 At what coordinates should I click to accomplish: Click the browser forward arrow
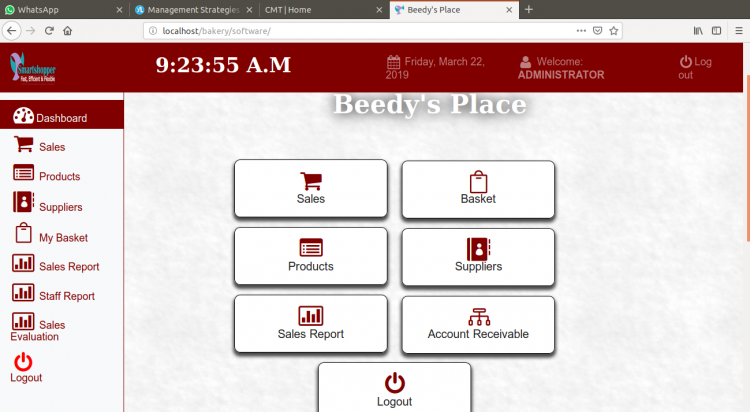coord(31,31)
